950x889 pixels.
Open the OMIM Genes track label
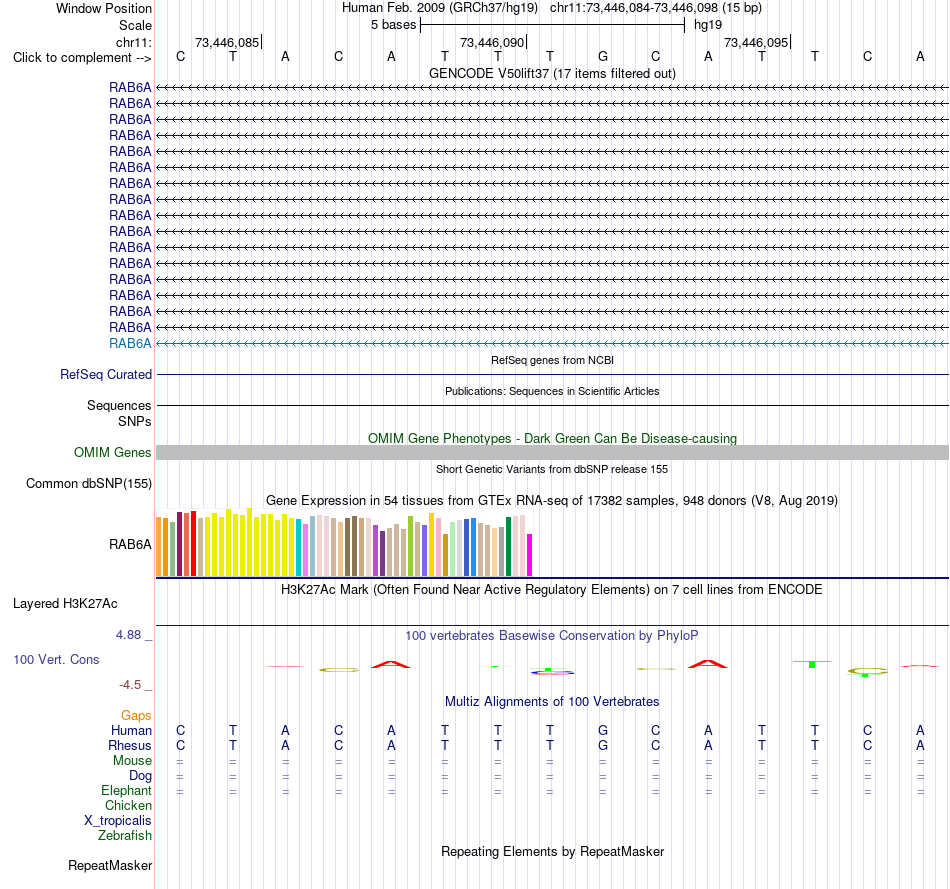(112, 453)
